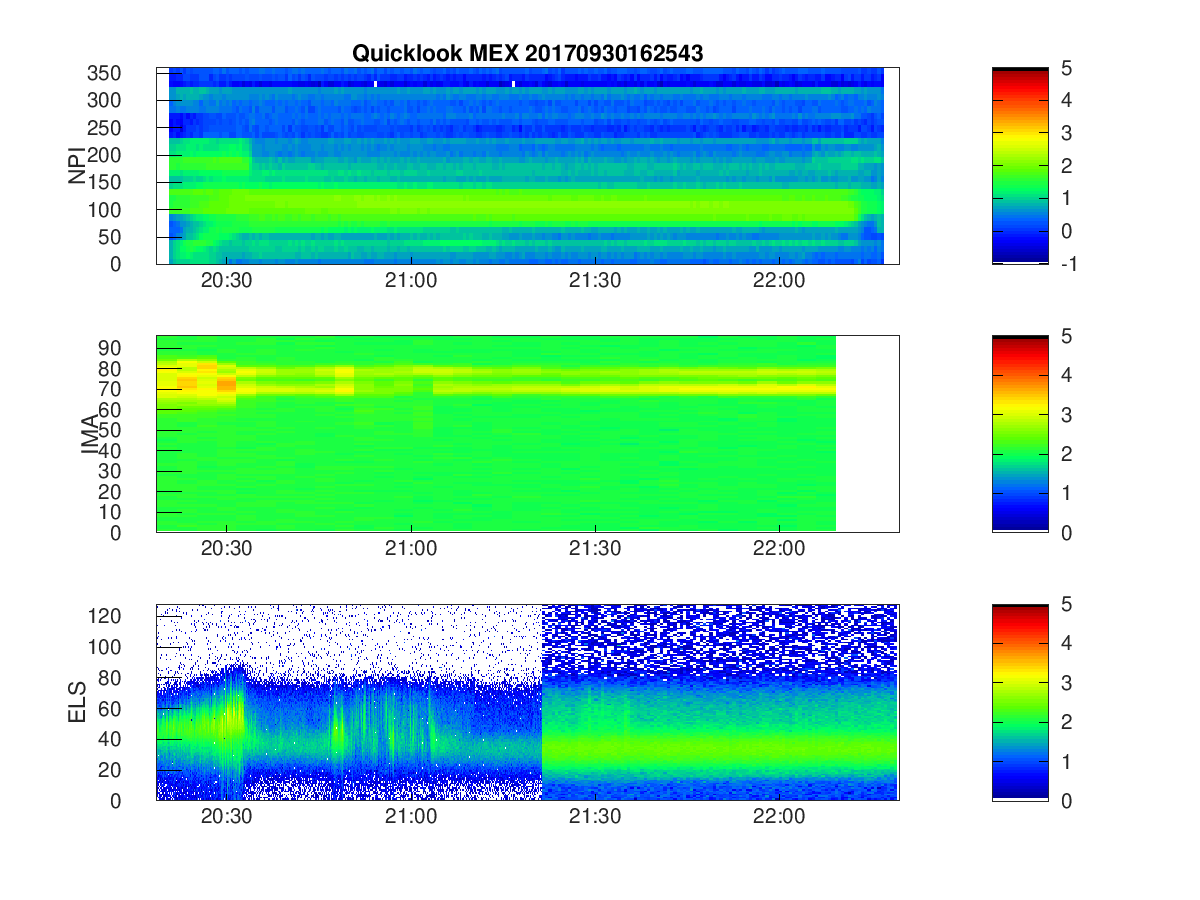This screenshot has width=1200, height=900.
Task: Click the '0' label on IMA colorbar
Action: tap(1066, 532)
